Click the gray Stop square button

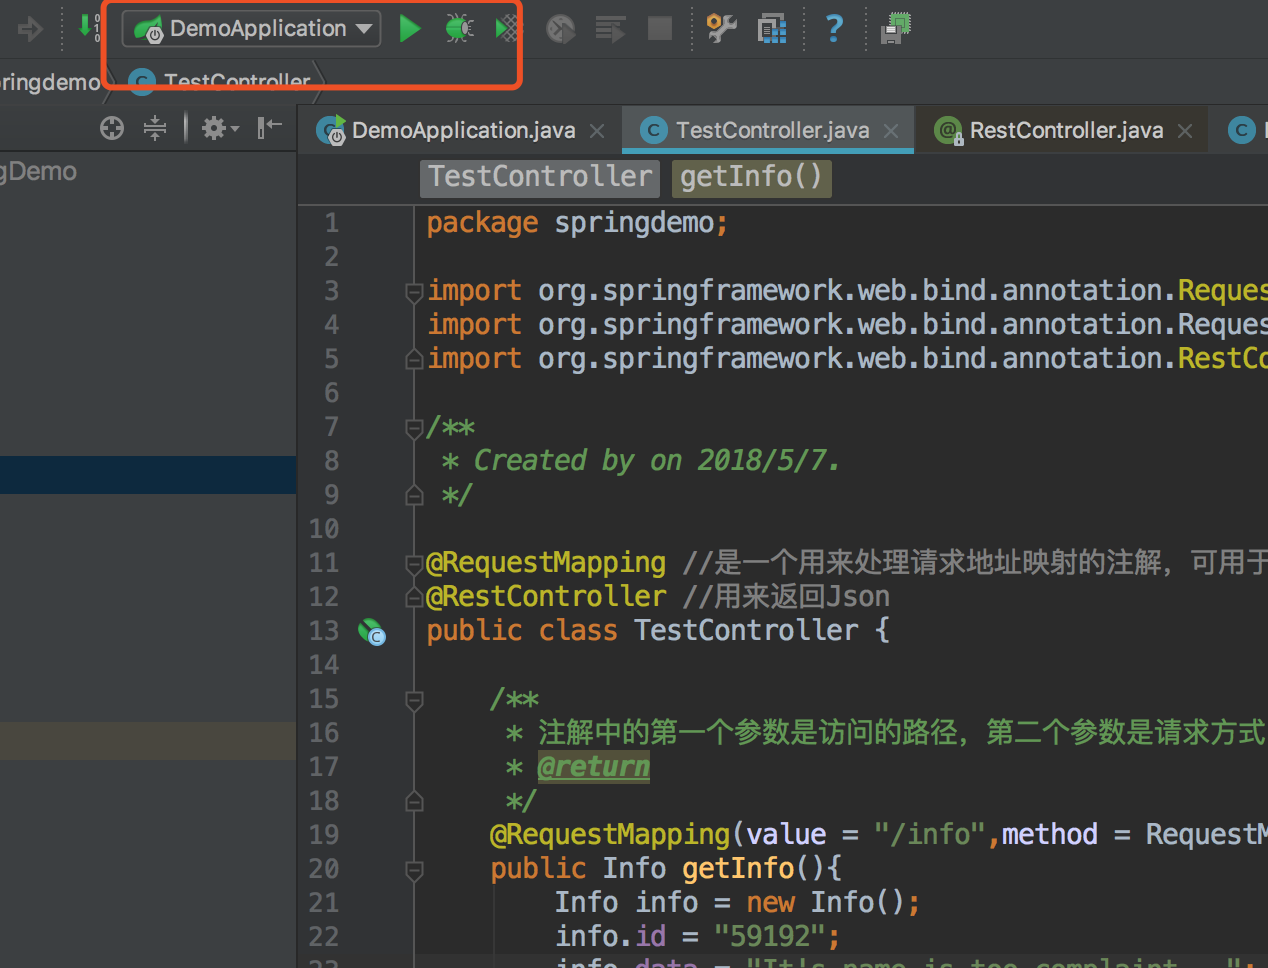[x=659, y=28]
